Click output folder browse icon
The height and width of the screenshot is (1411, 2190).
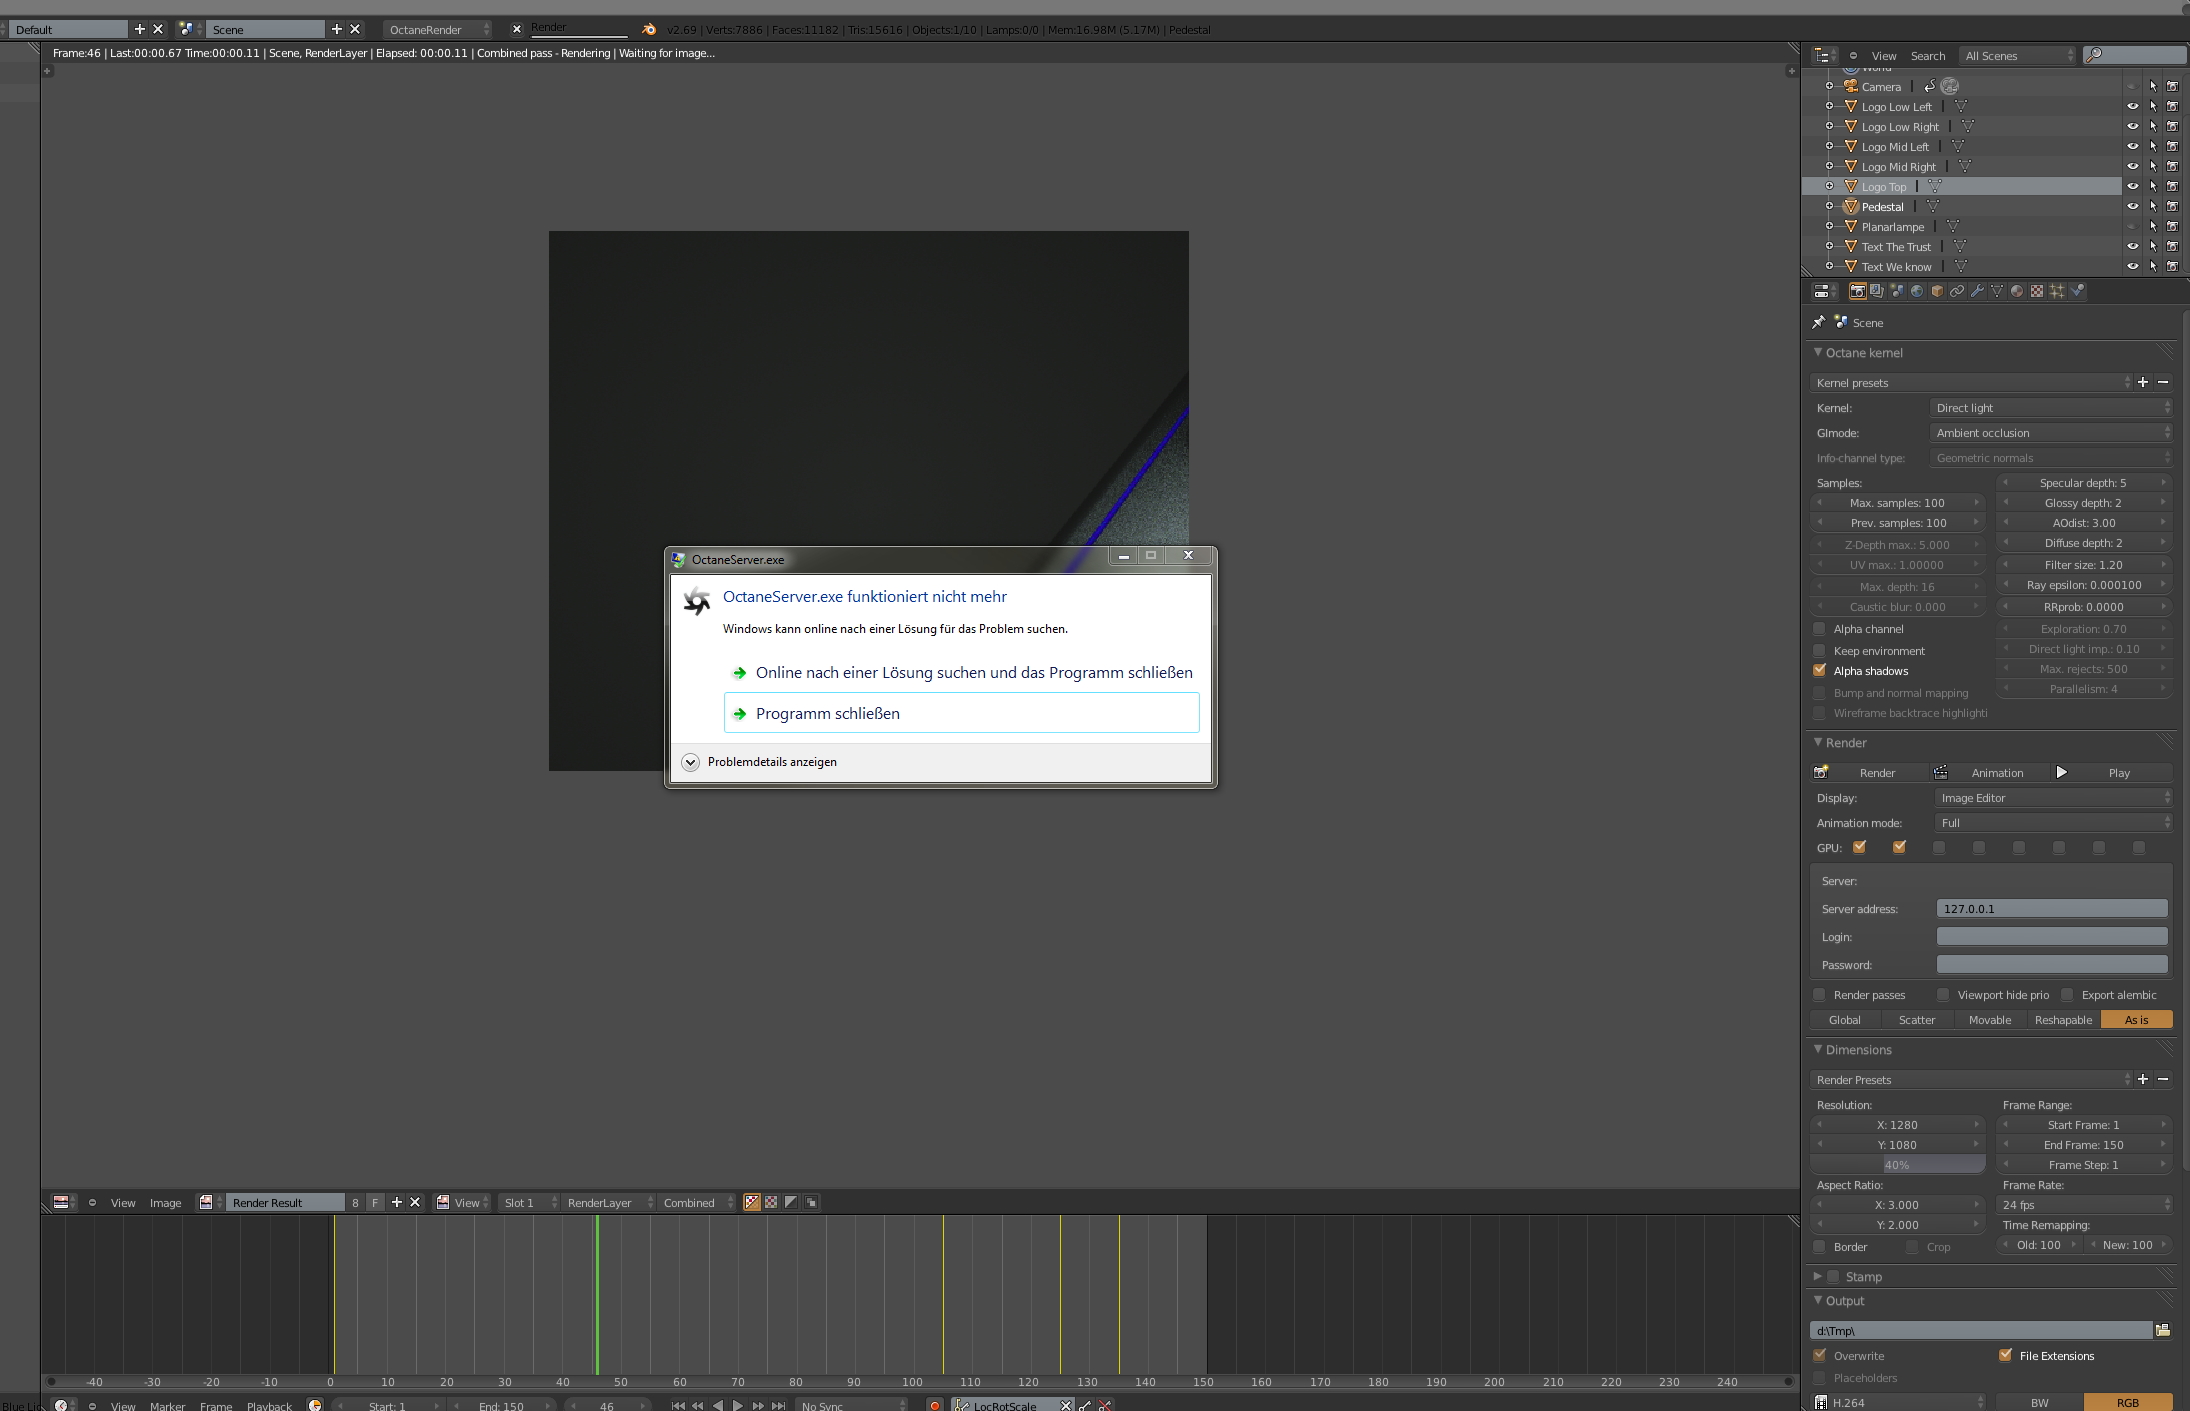coord(2162,1330)
